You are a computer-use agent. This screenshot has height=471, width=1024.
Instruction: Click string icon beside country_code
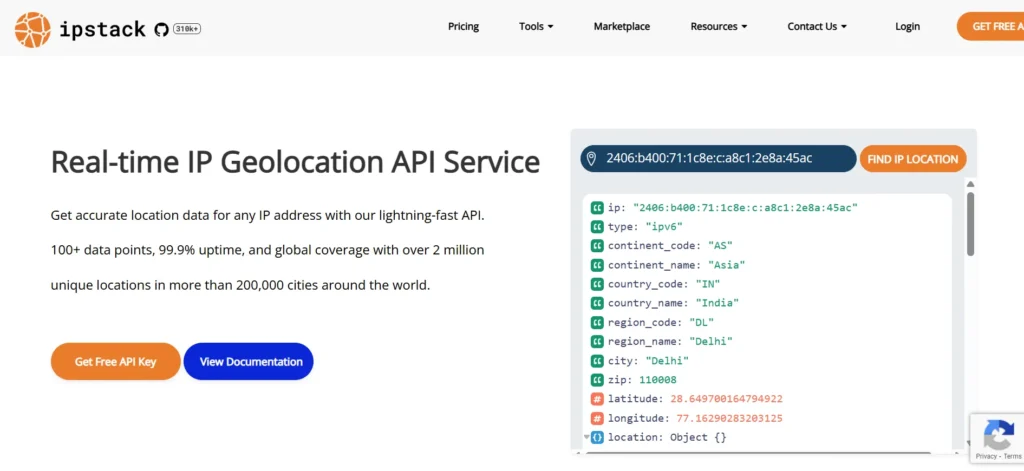597,284
